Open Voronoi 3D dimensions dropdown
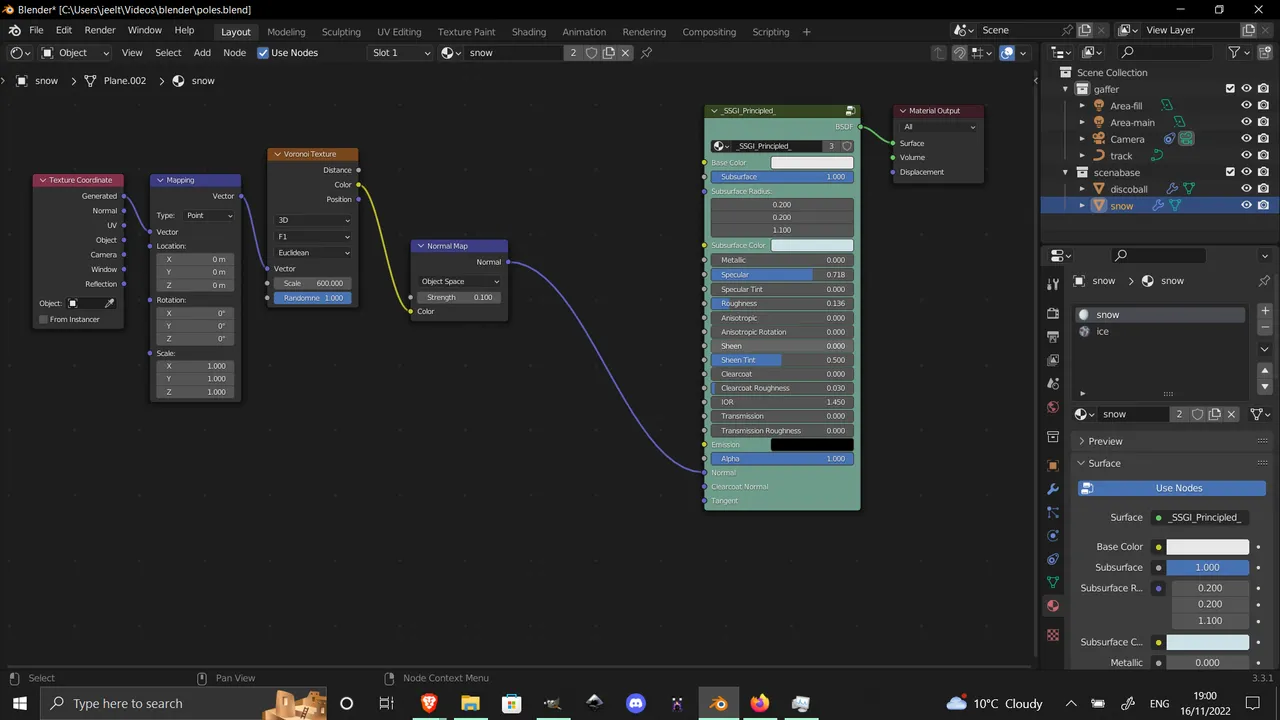This screenshot has height=720, width=1280. [x=313, y=220]
